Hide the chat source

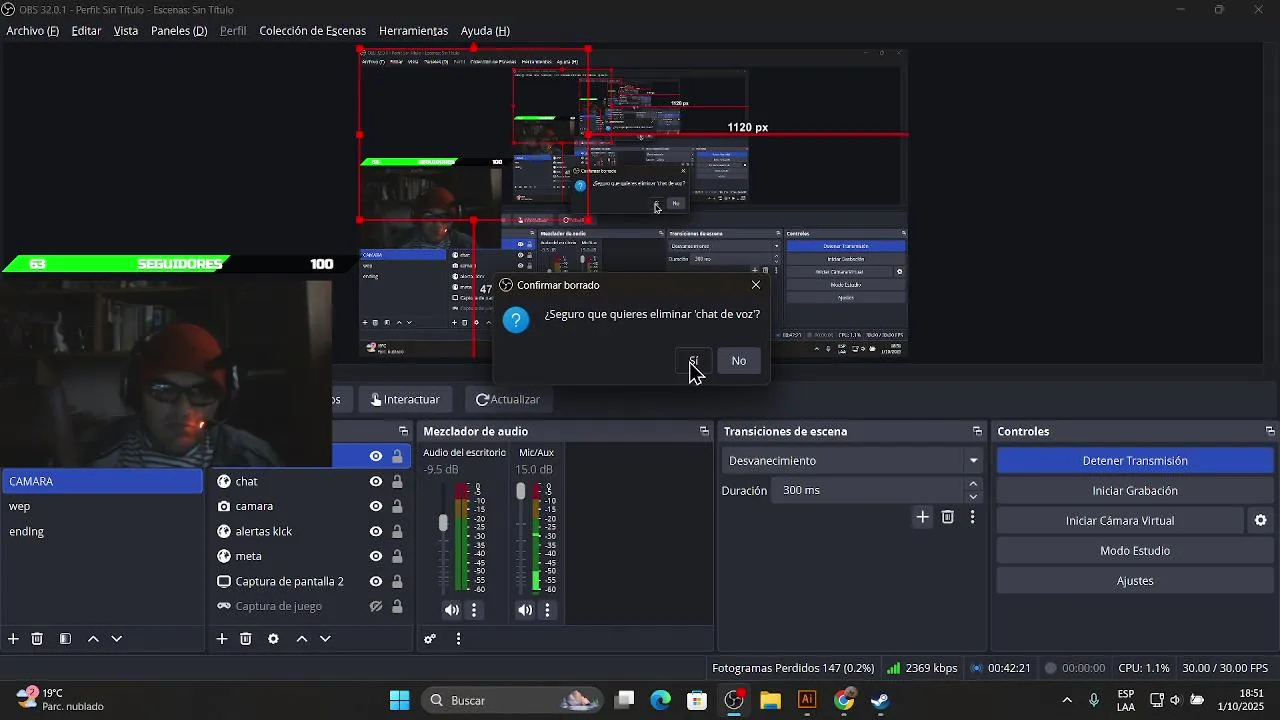pos(376,481)
